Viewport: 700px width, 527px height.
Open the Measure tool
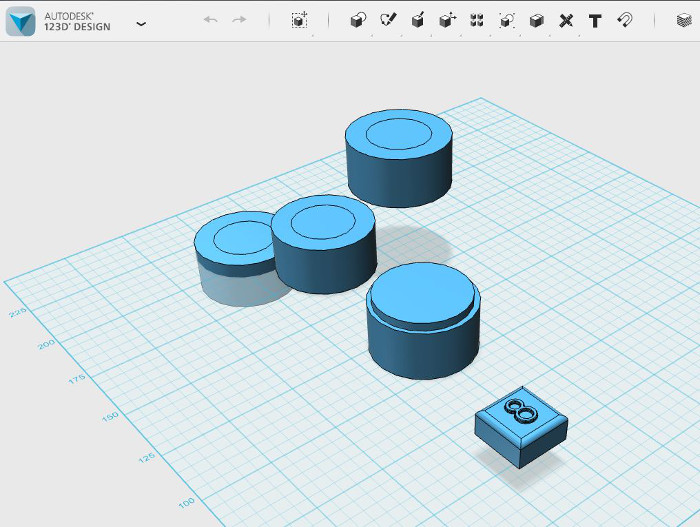566,21
